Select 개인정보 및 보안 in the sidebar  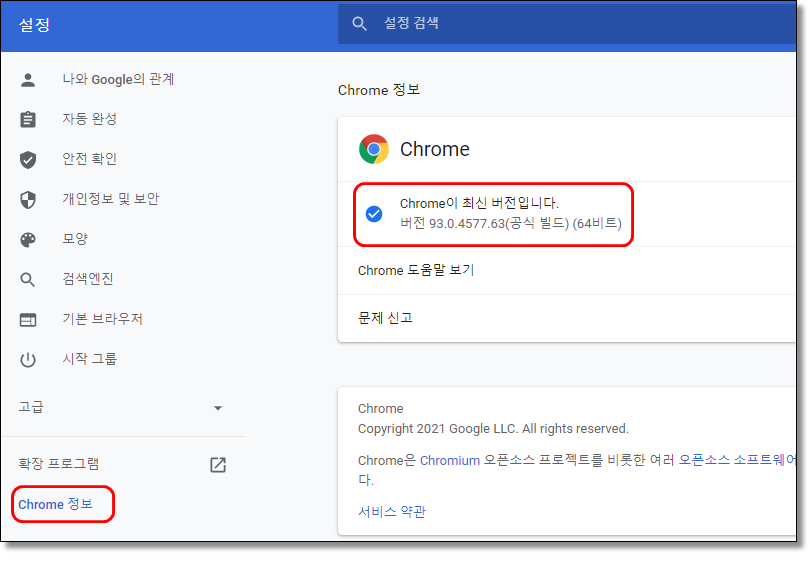[110, 199]
